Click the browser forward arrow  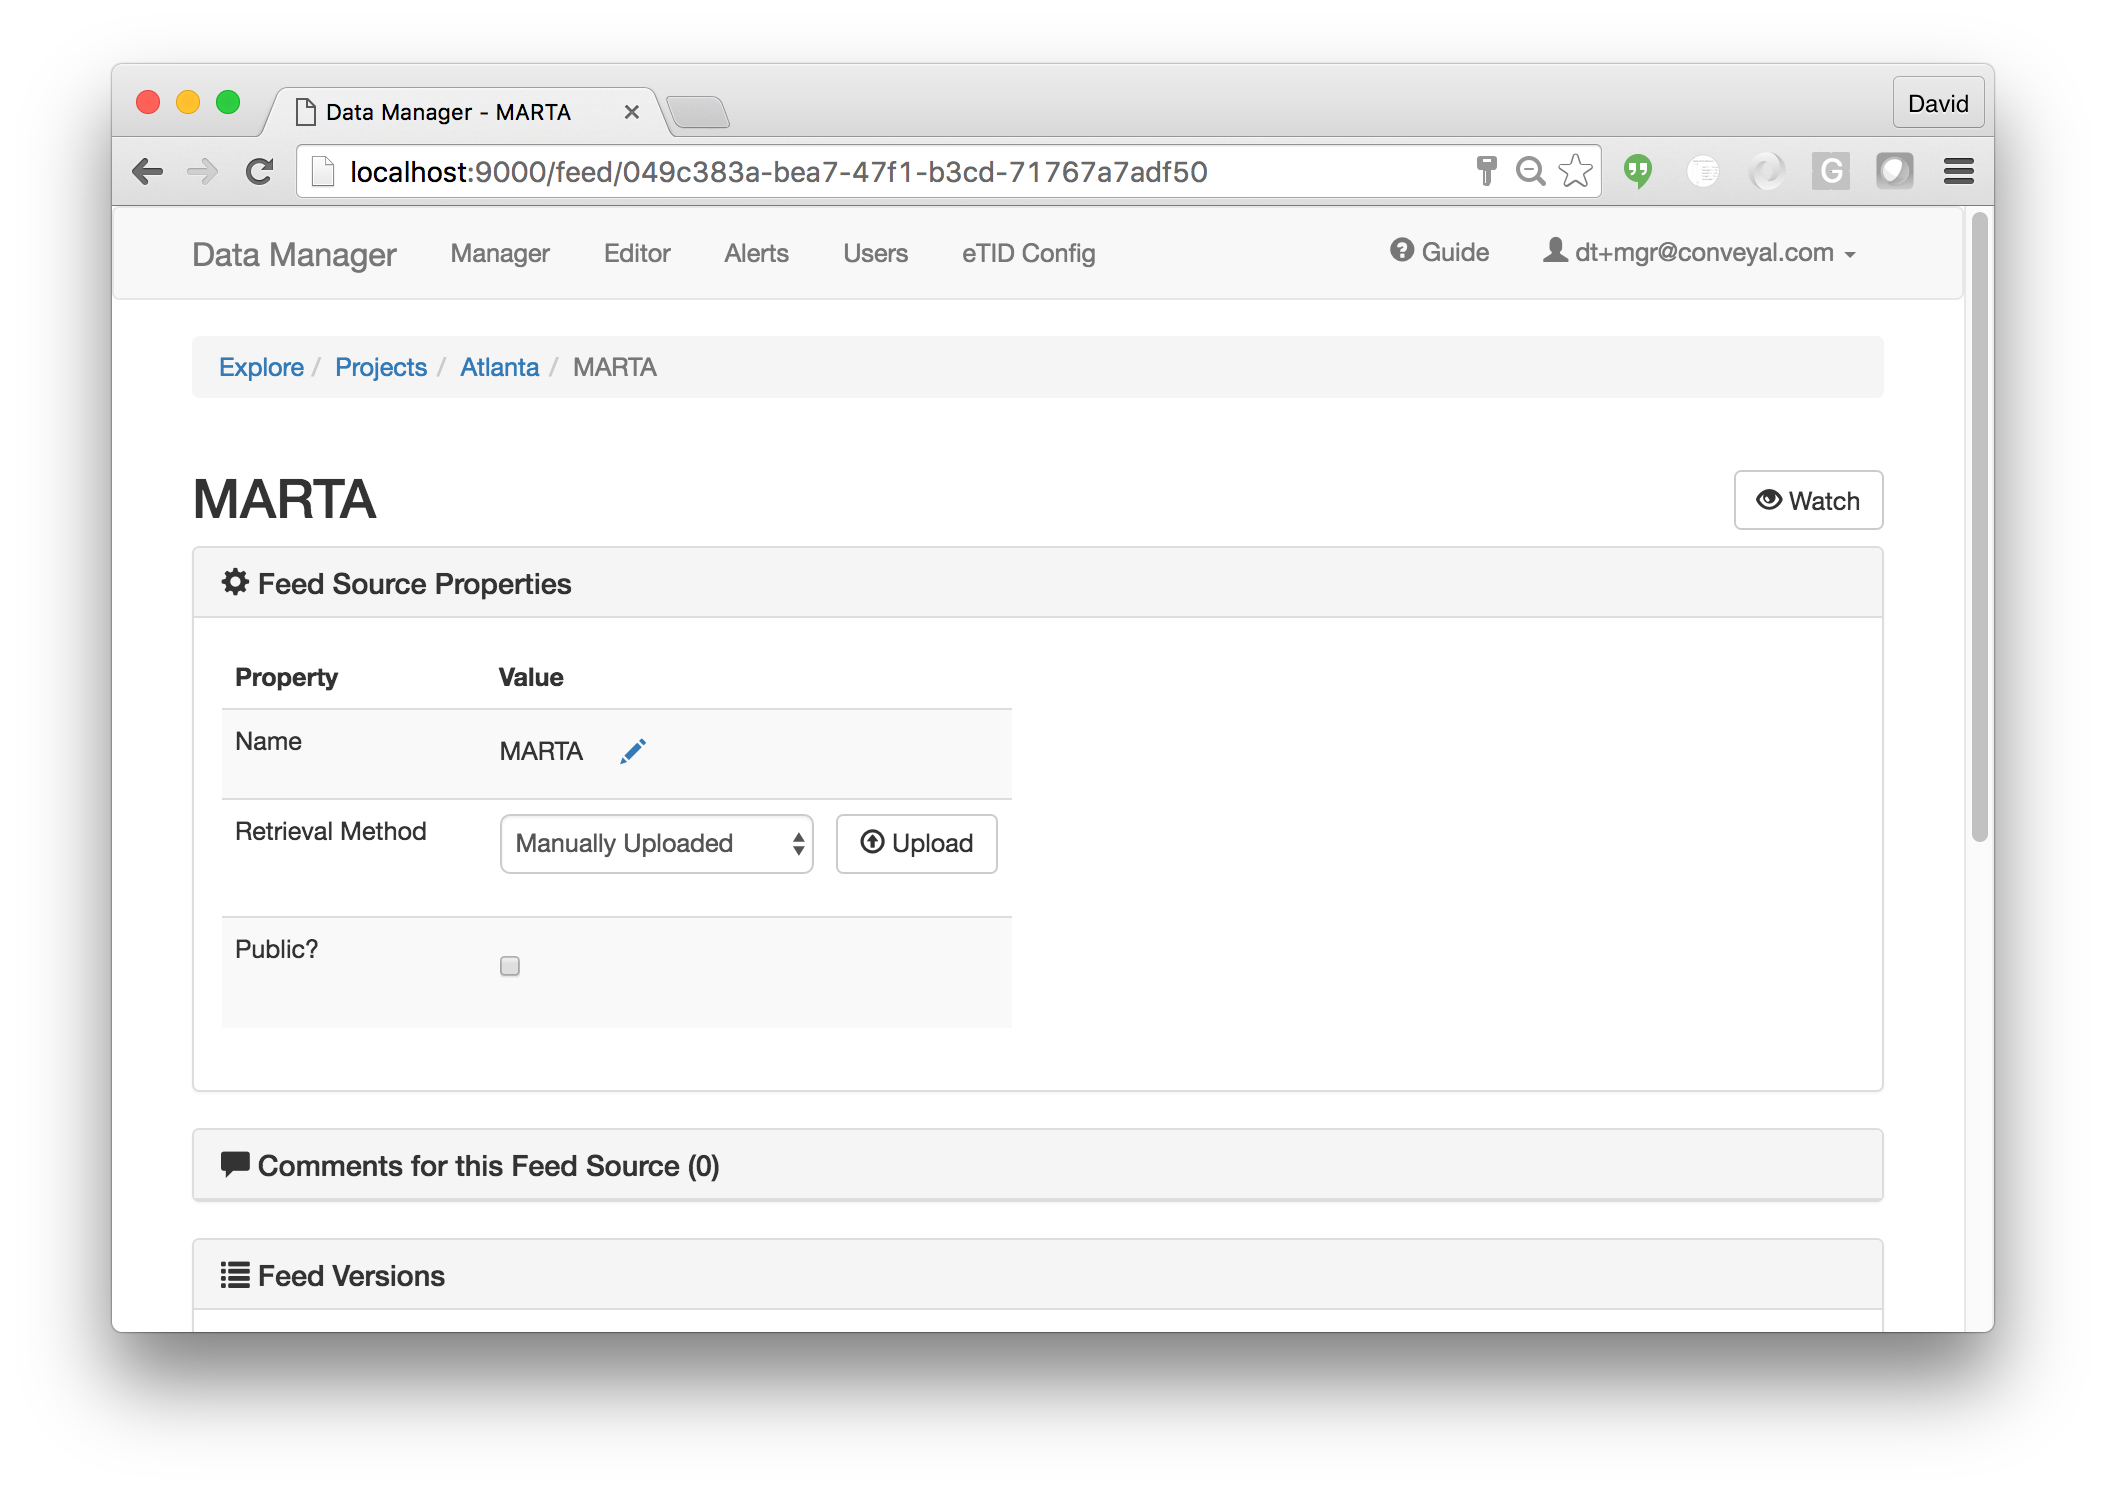coord(203,172)
